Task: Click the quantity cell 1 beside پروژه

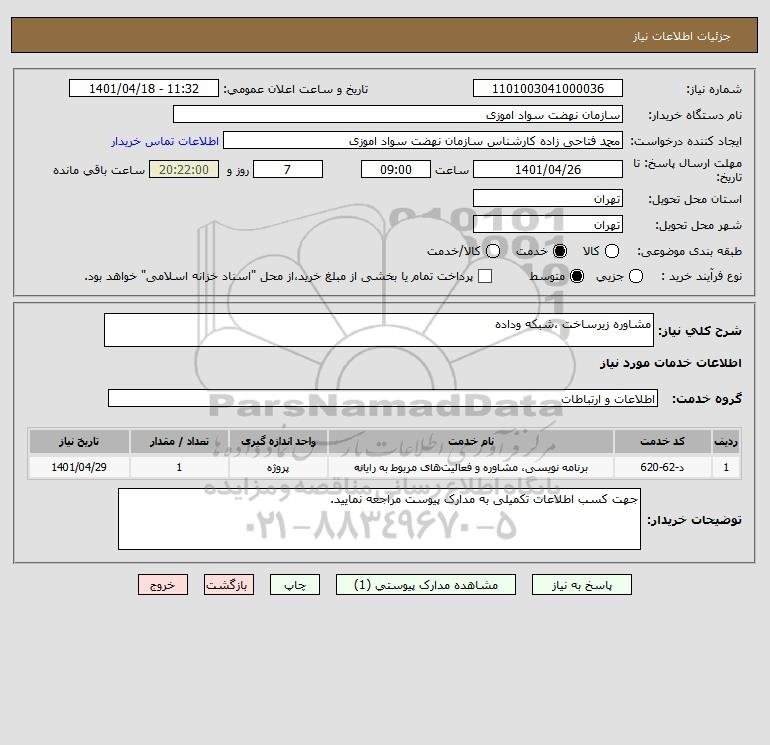Action: pos(179,467)
